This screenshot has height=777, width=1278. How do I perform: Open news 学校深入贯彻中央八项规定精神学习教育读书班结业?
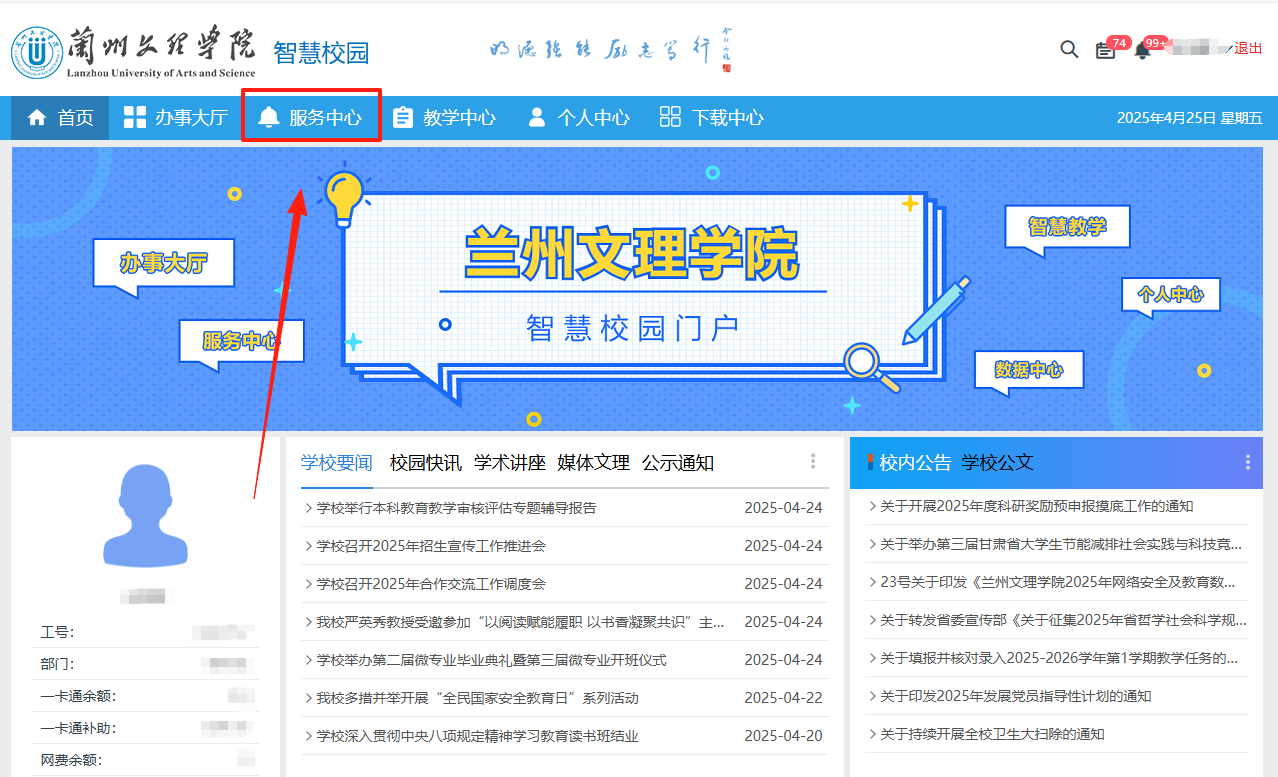[x=477, y=736]
